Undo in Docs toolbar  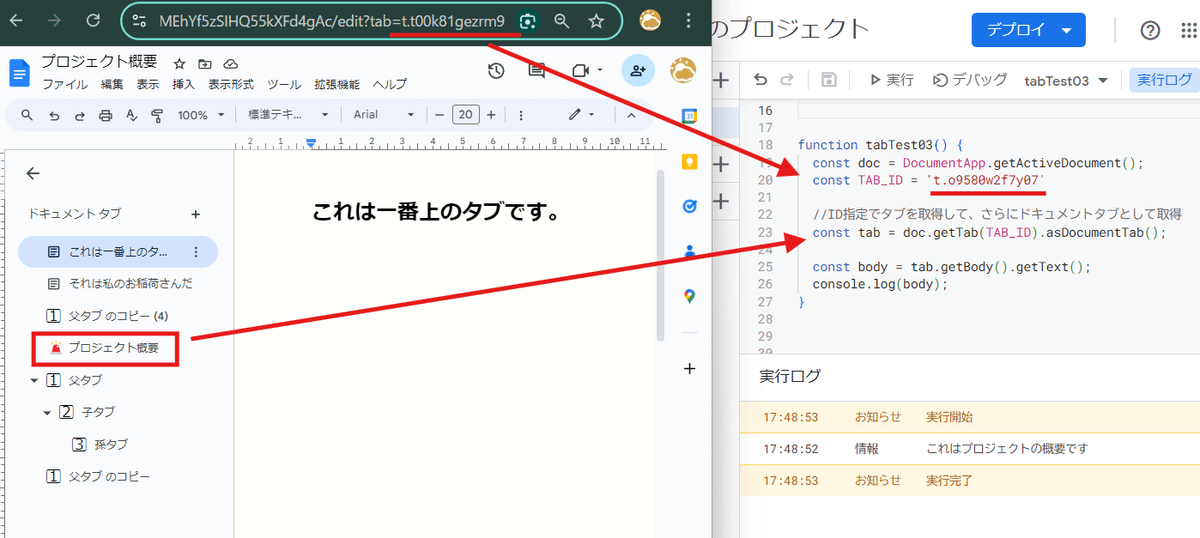[x=54, y=115]
